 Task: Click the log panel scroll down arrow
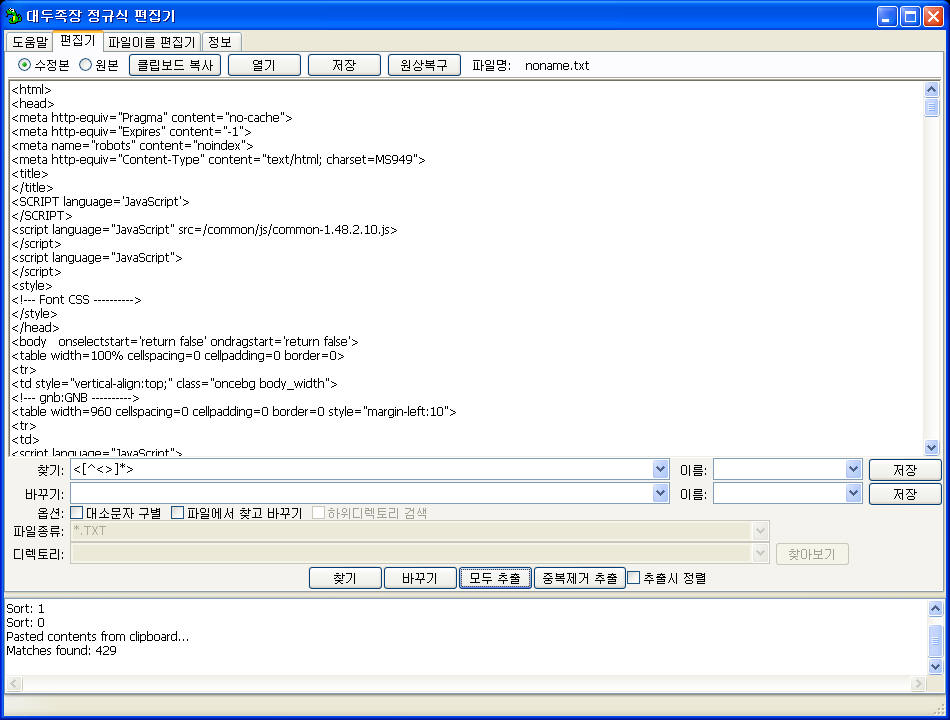[935, 666]
